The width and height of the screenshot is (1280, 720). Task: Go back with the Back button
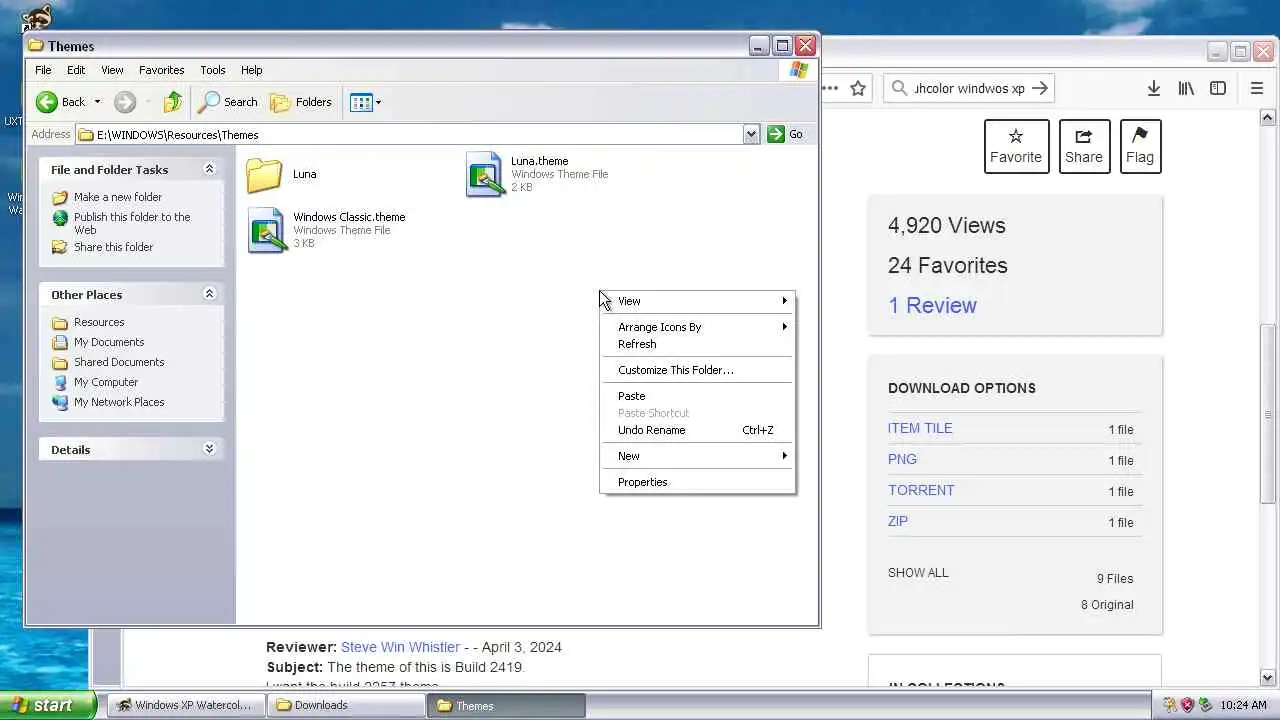(x=61, y=102)
